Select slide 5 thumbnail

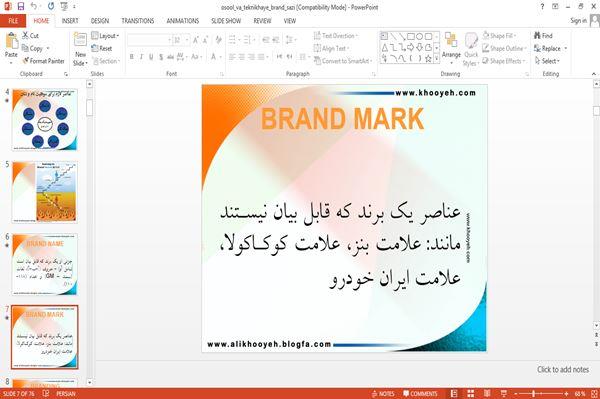(45, 192)
